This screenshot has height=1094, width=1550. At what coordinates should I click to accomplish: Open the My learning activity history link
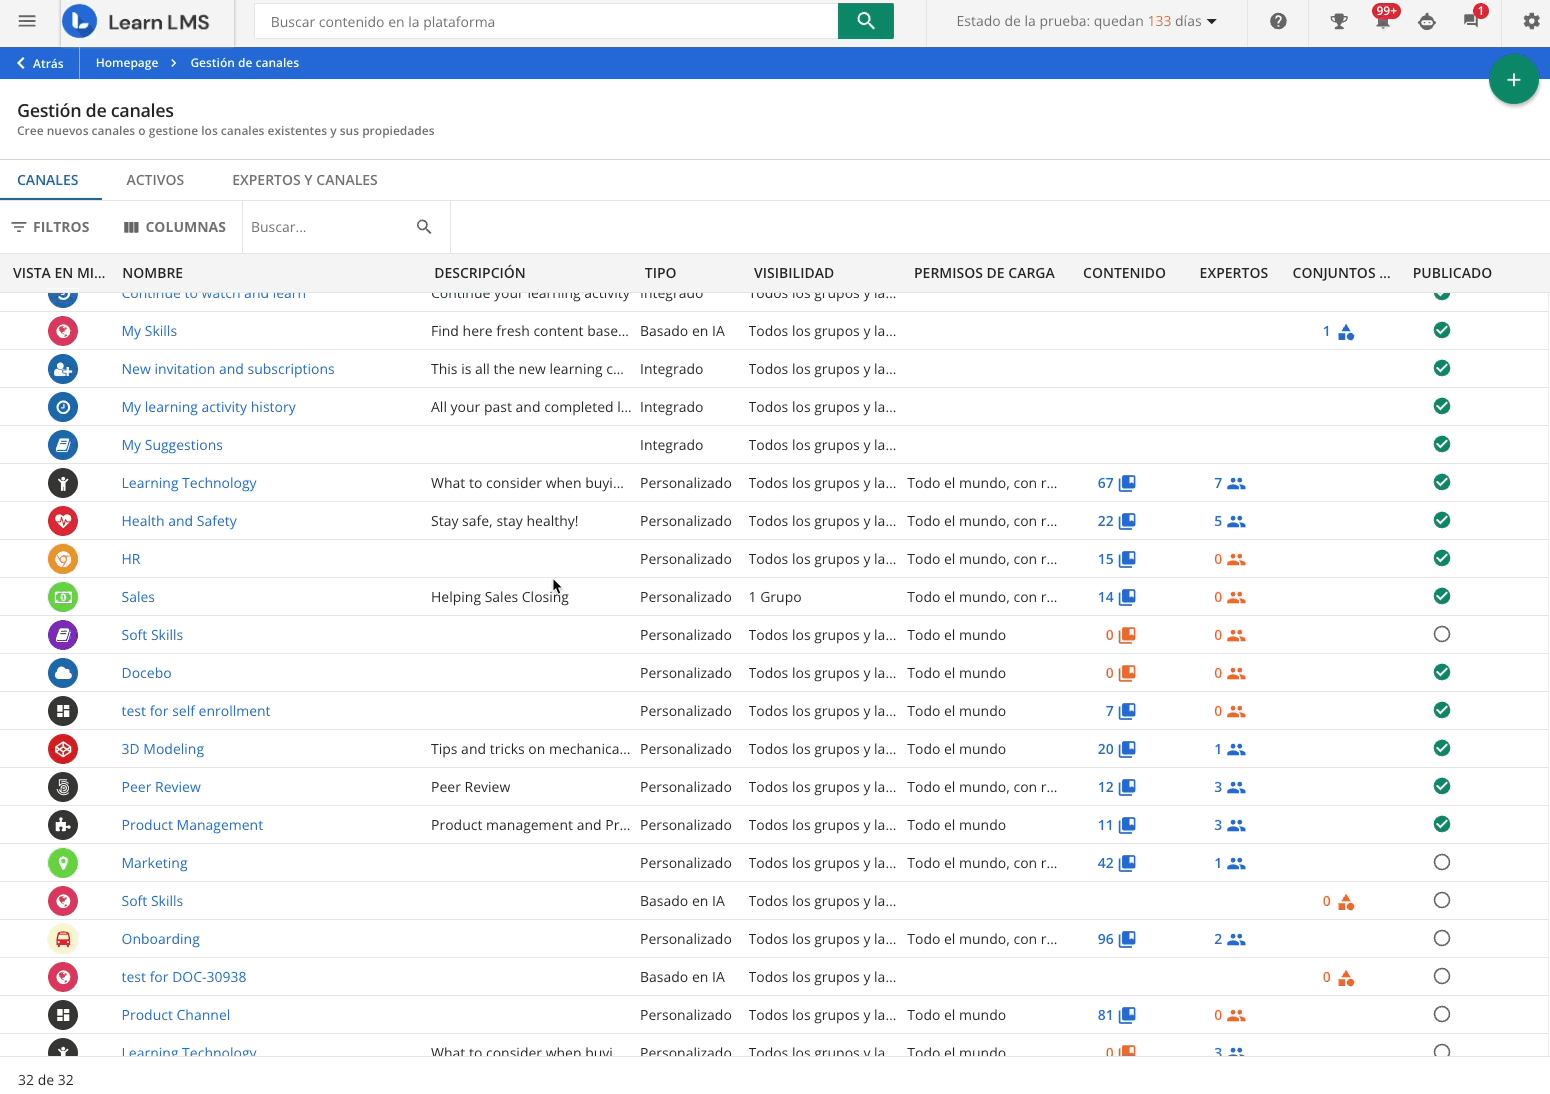(209, 407)
